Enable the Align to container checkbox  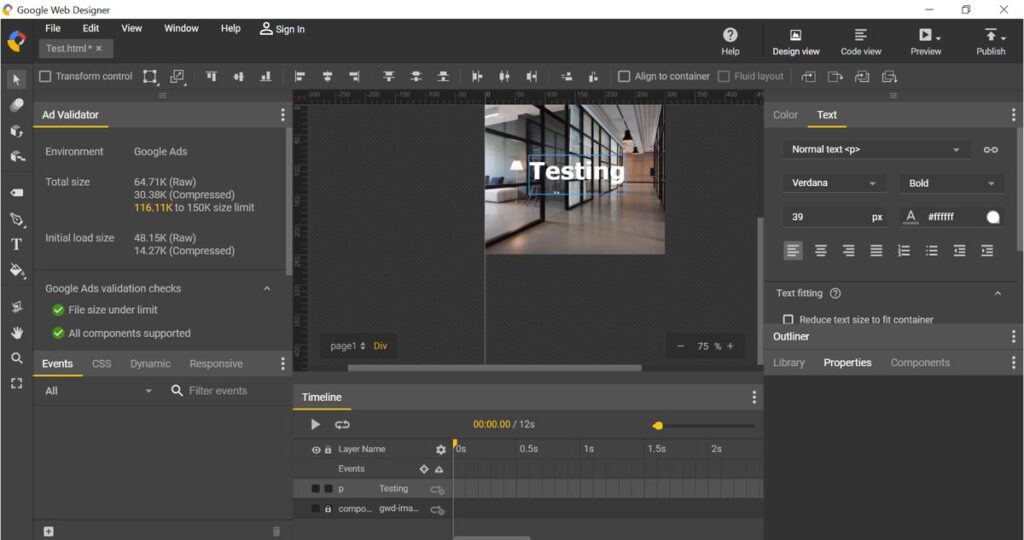[x=624, y=76]
